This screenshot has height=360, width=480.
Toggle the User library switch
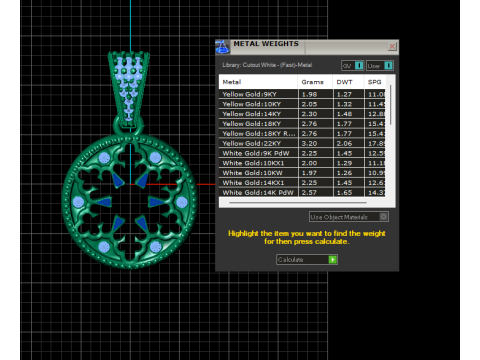pos(380,66)
